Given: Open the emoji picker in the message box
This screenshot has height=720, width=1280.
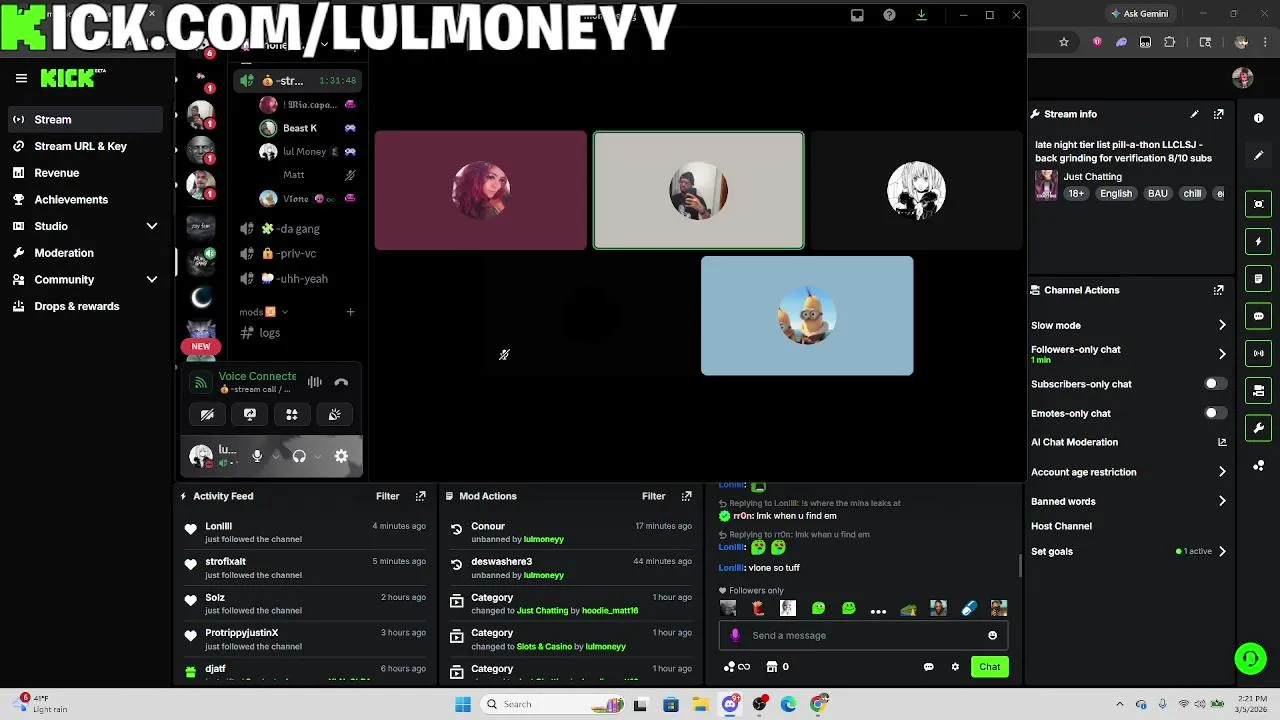Looking at the screenshot, I should pos(992,635).
